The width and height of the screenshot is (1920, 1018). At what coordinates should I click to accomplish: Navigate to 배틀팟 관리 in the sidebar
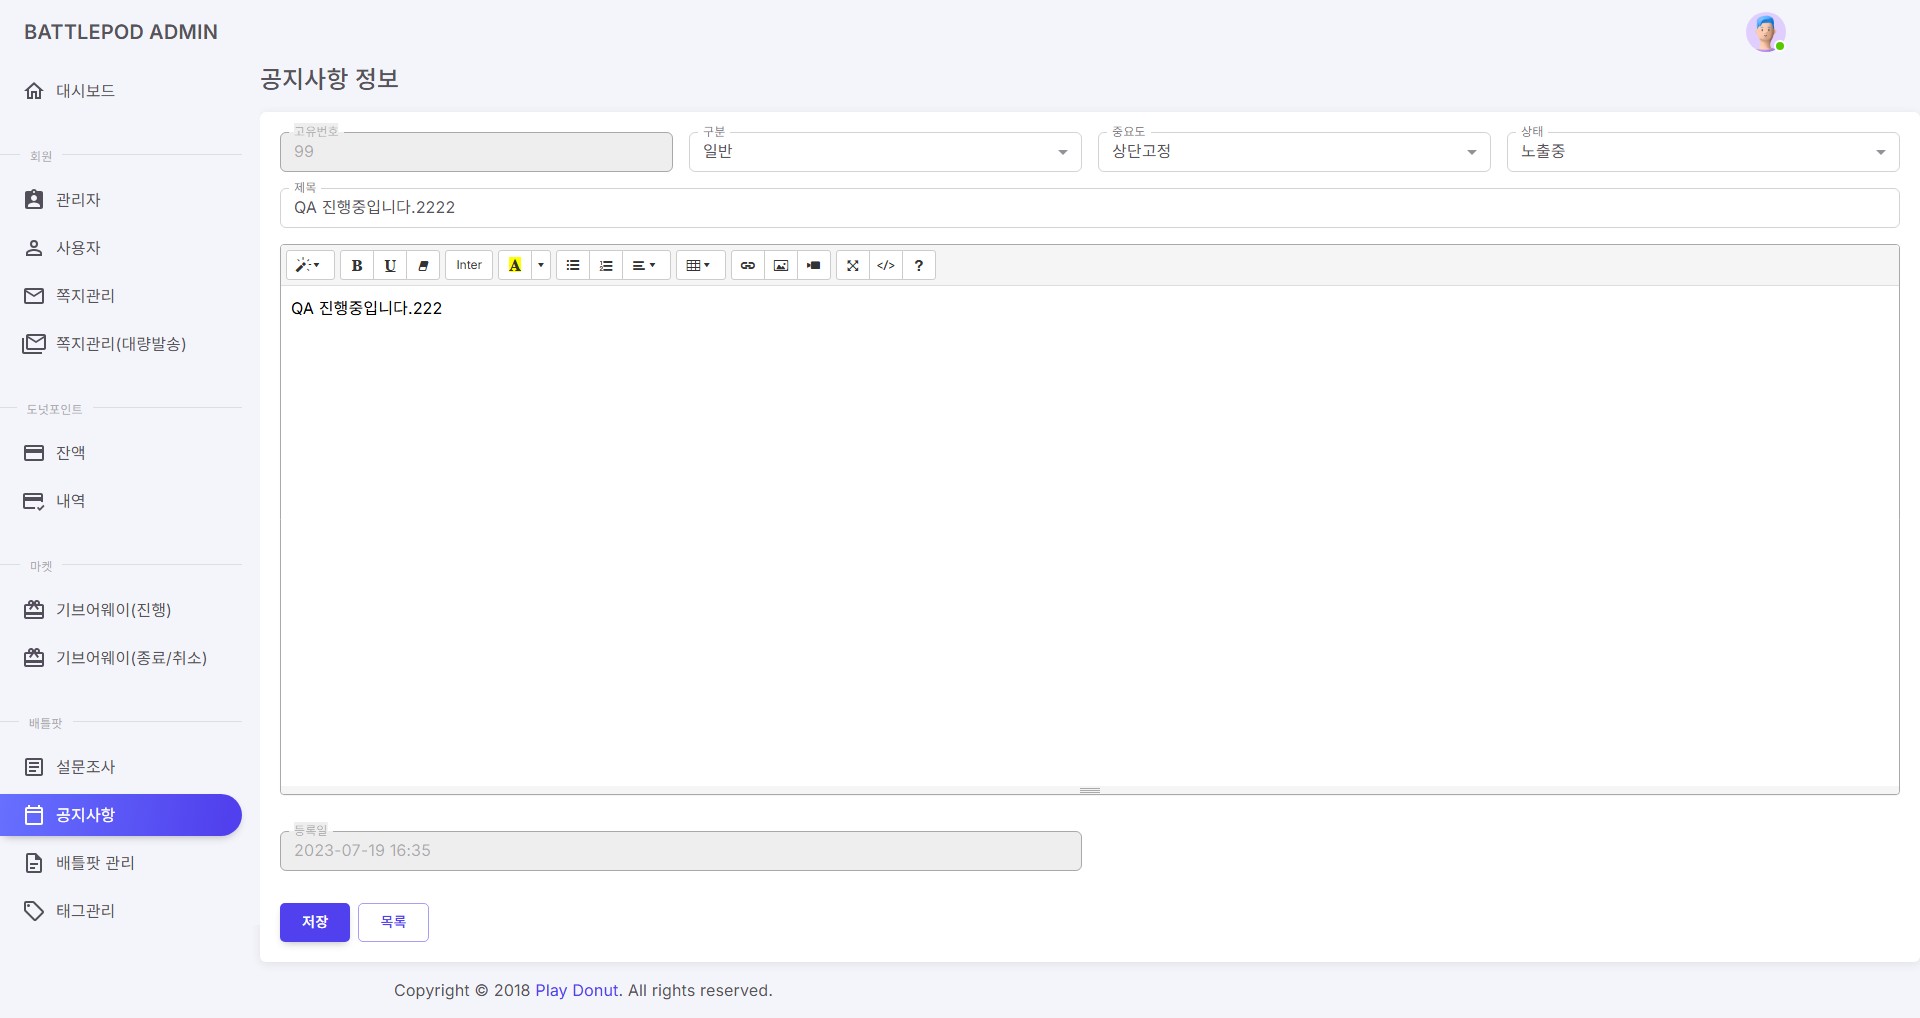click(96, 862)
